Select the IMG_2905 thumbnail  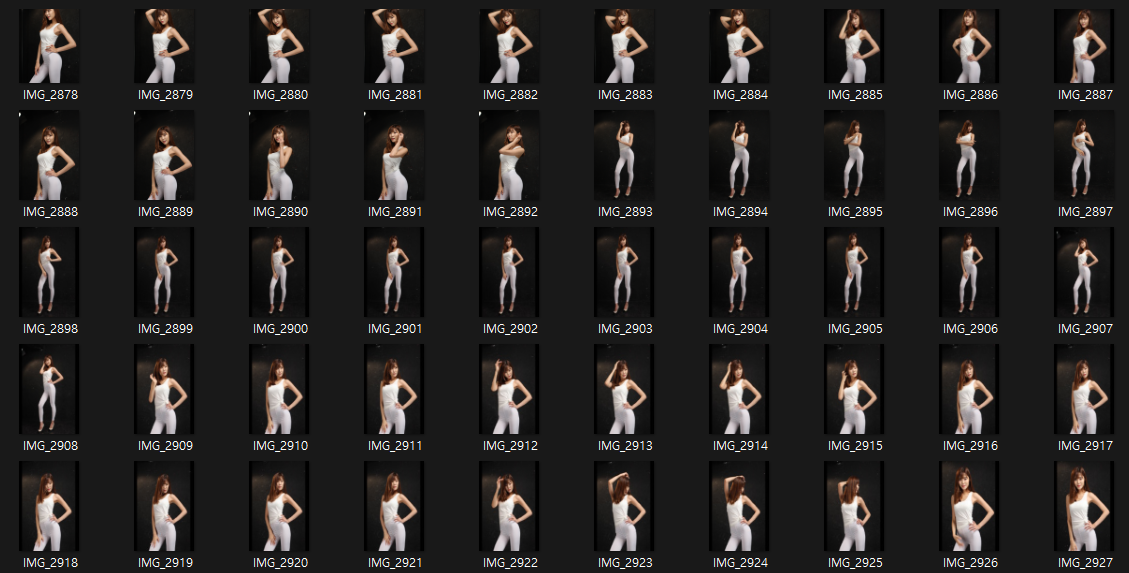(x=855, y=272)
